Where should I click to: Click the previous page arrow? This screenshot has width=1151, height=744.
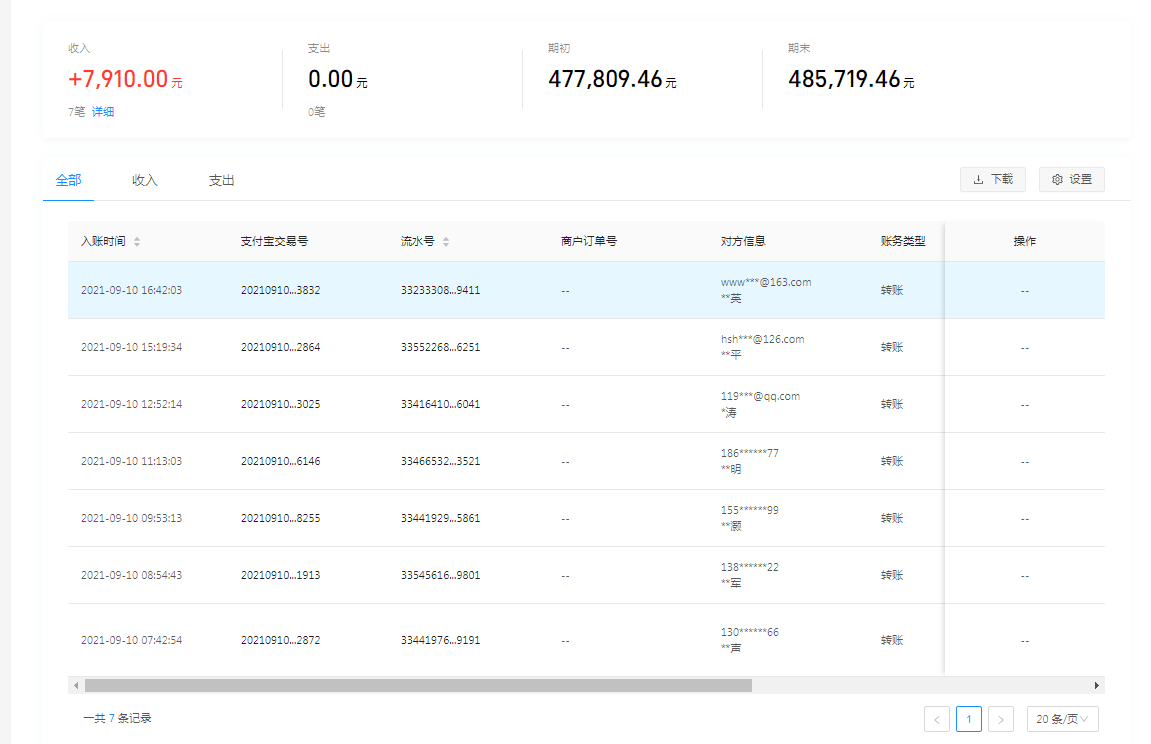937,719
